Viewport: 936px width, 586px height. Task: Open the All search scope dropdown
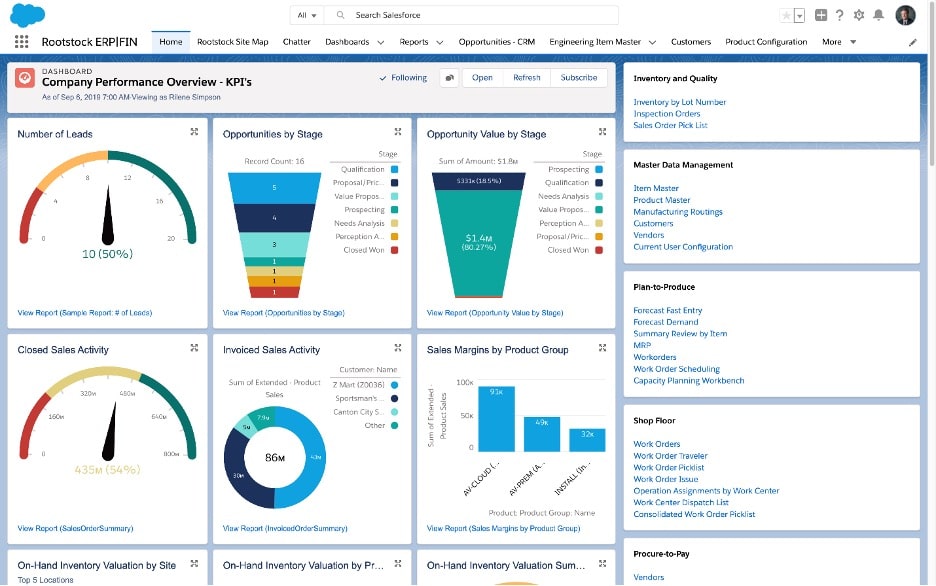(x=307, y=15)
